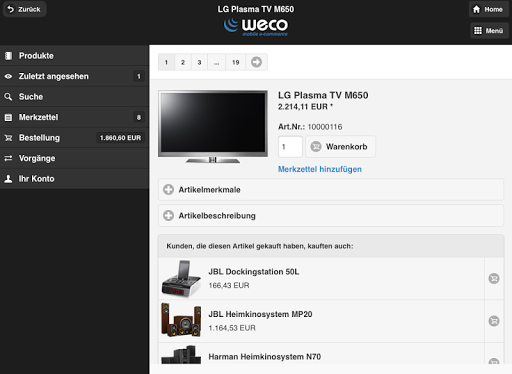Go to next page arrow in pagination

256,62
